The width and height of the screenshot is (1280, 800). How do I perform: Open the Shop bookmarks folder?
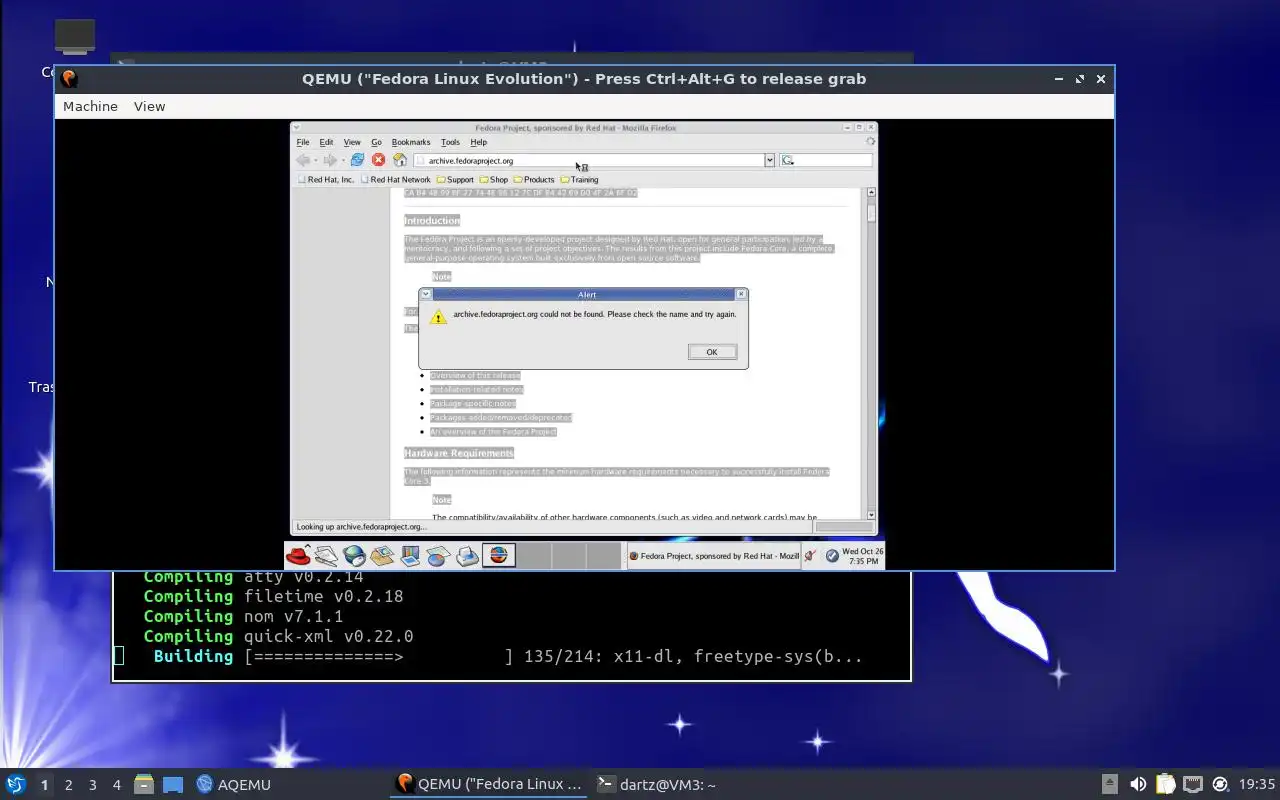(494, 180)
